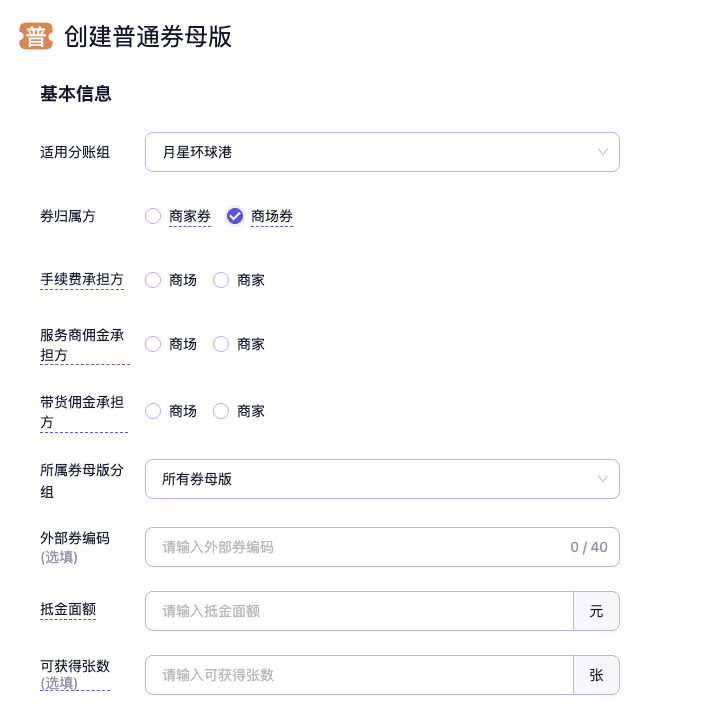Click the 月星环球港 selected value
712x709 pixels.
pyautogui.click(x=197, y=152)
